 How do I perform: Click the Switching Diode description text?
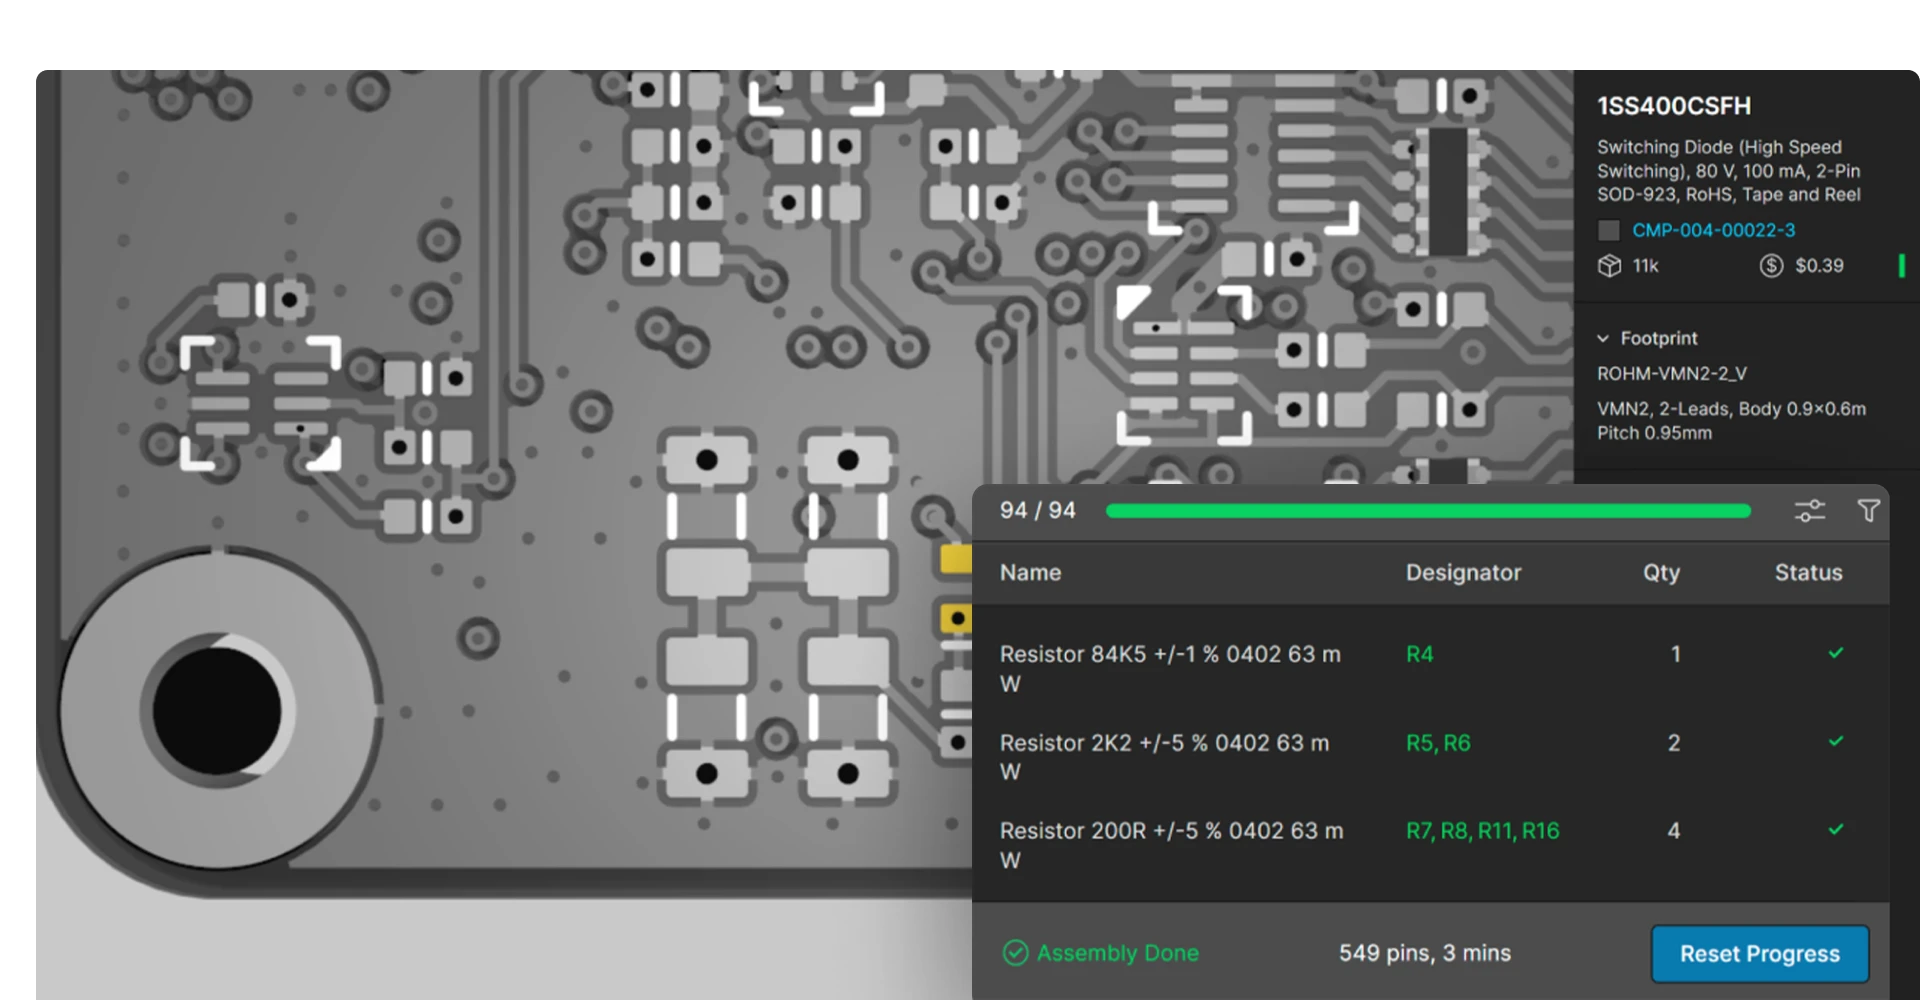coord(1729,171)
